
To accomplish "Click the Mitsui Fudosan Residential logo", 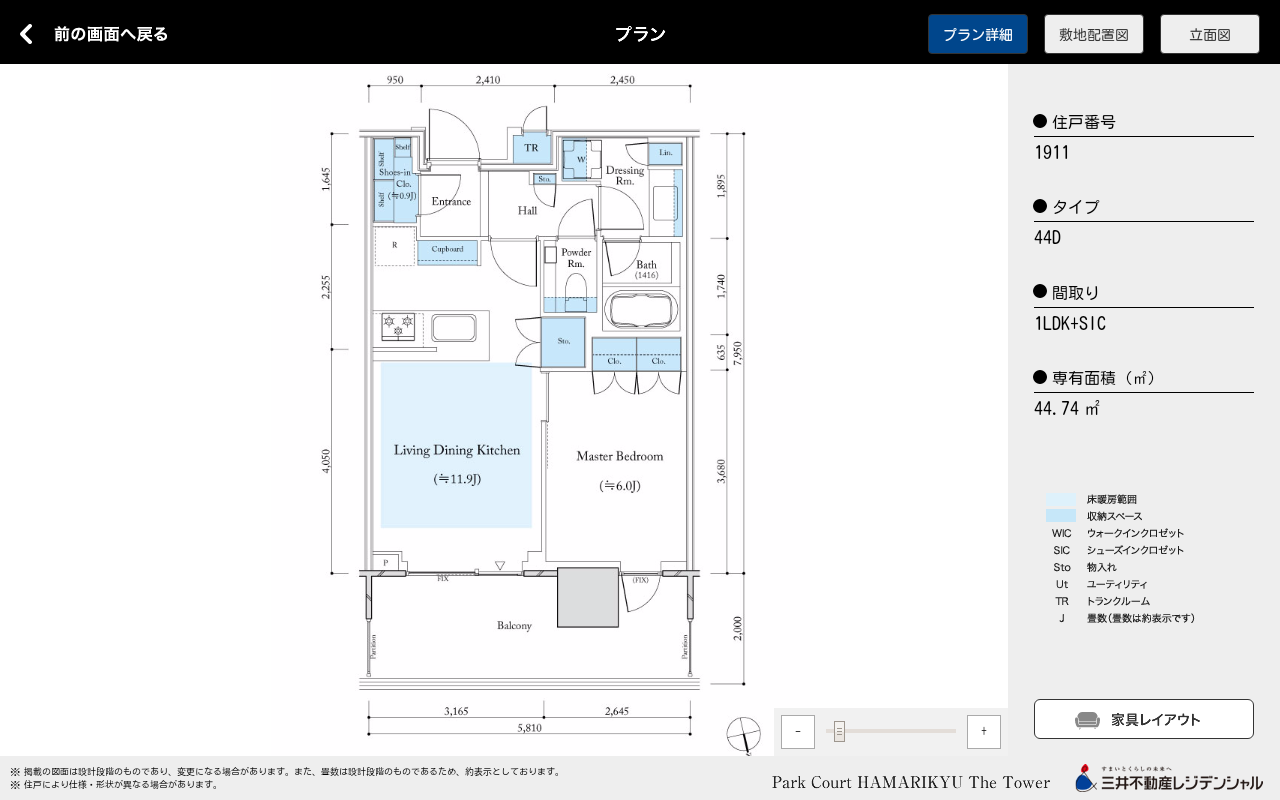I will [x=1168, y=780].
